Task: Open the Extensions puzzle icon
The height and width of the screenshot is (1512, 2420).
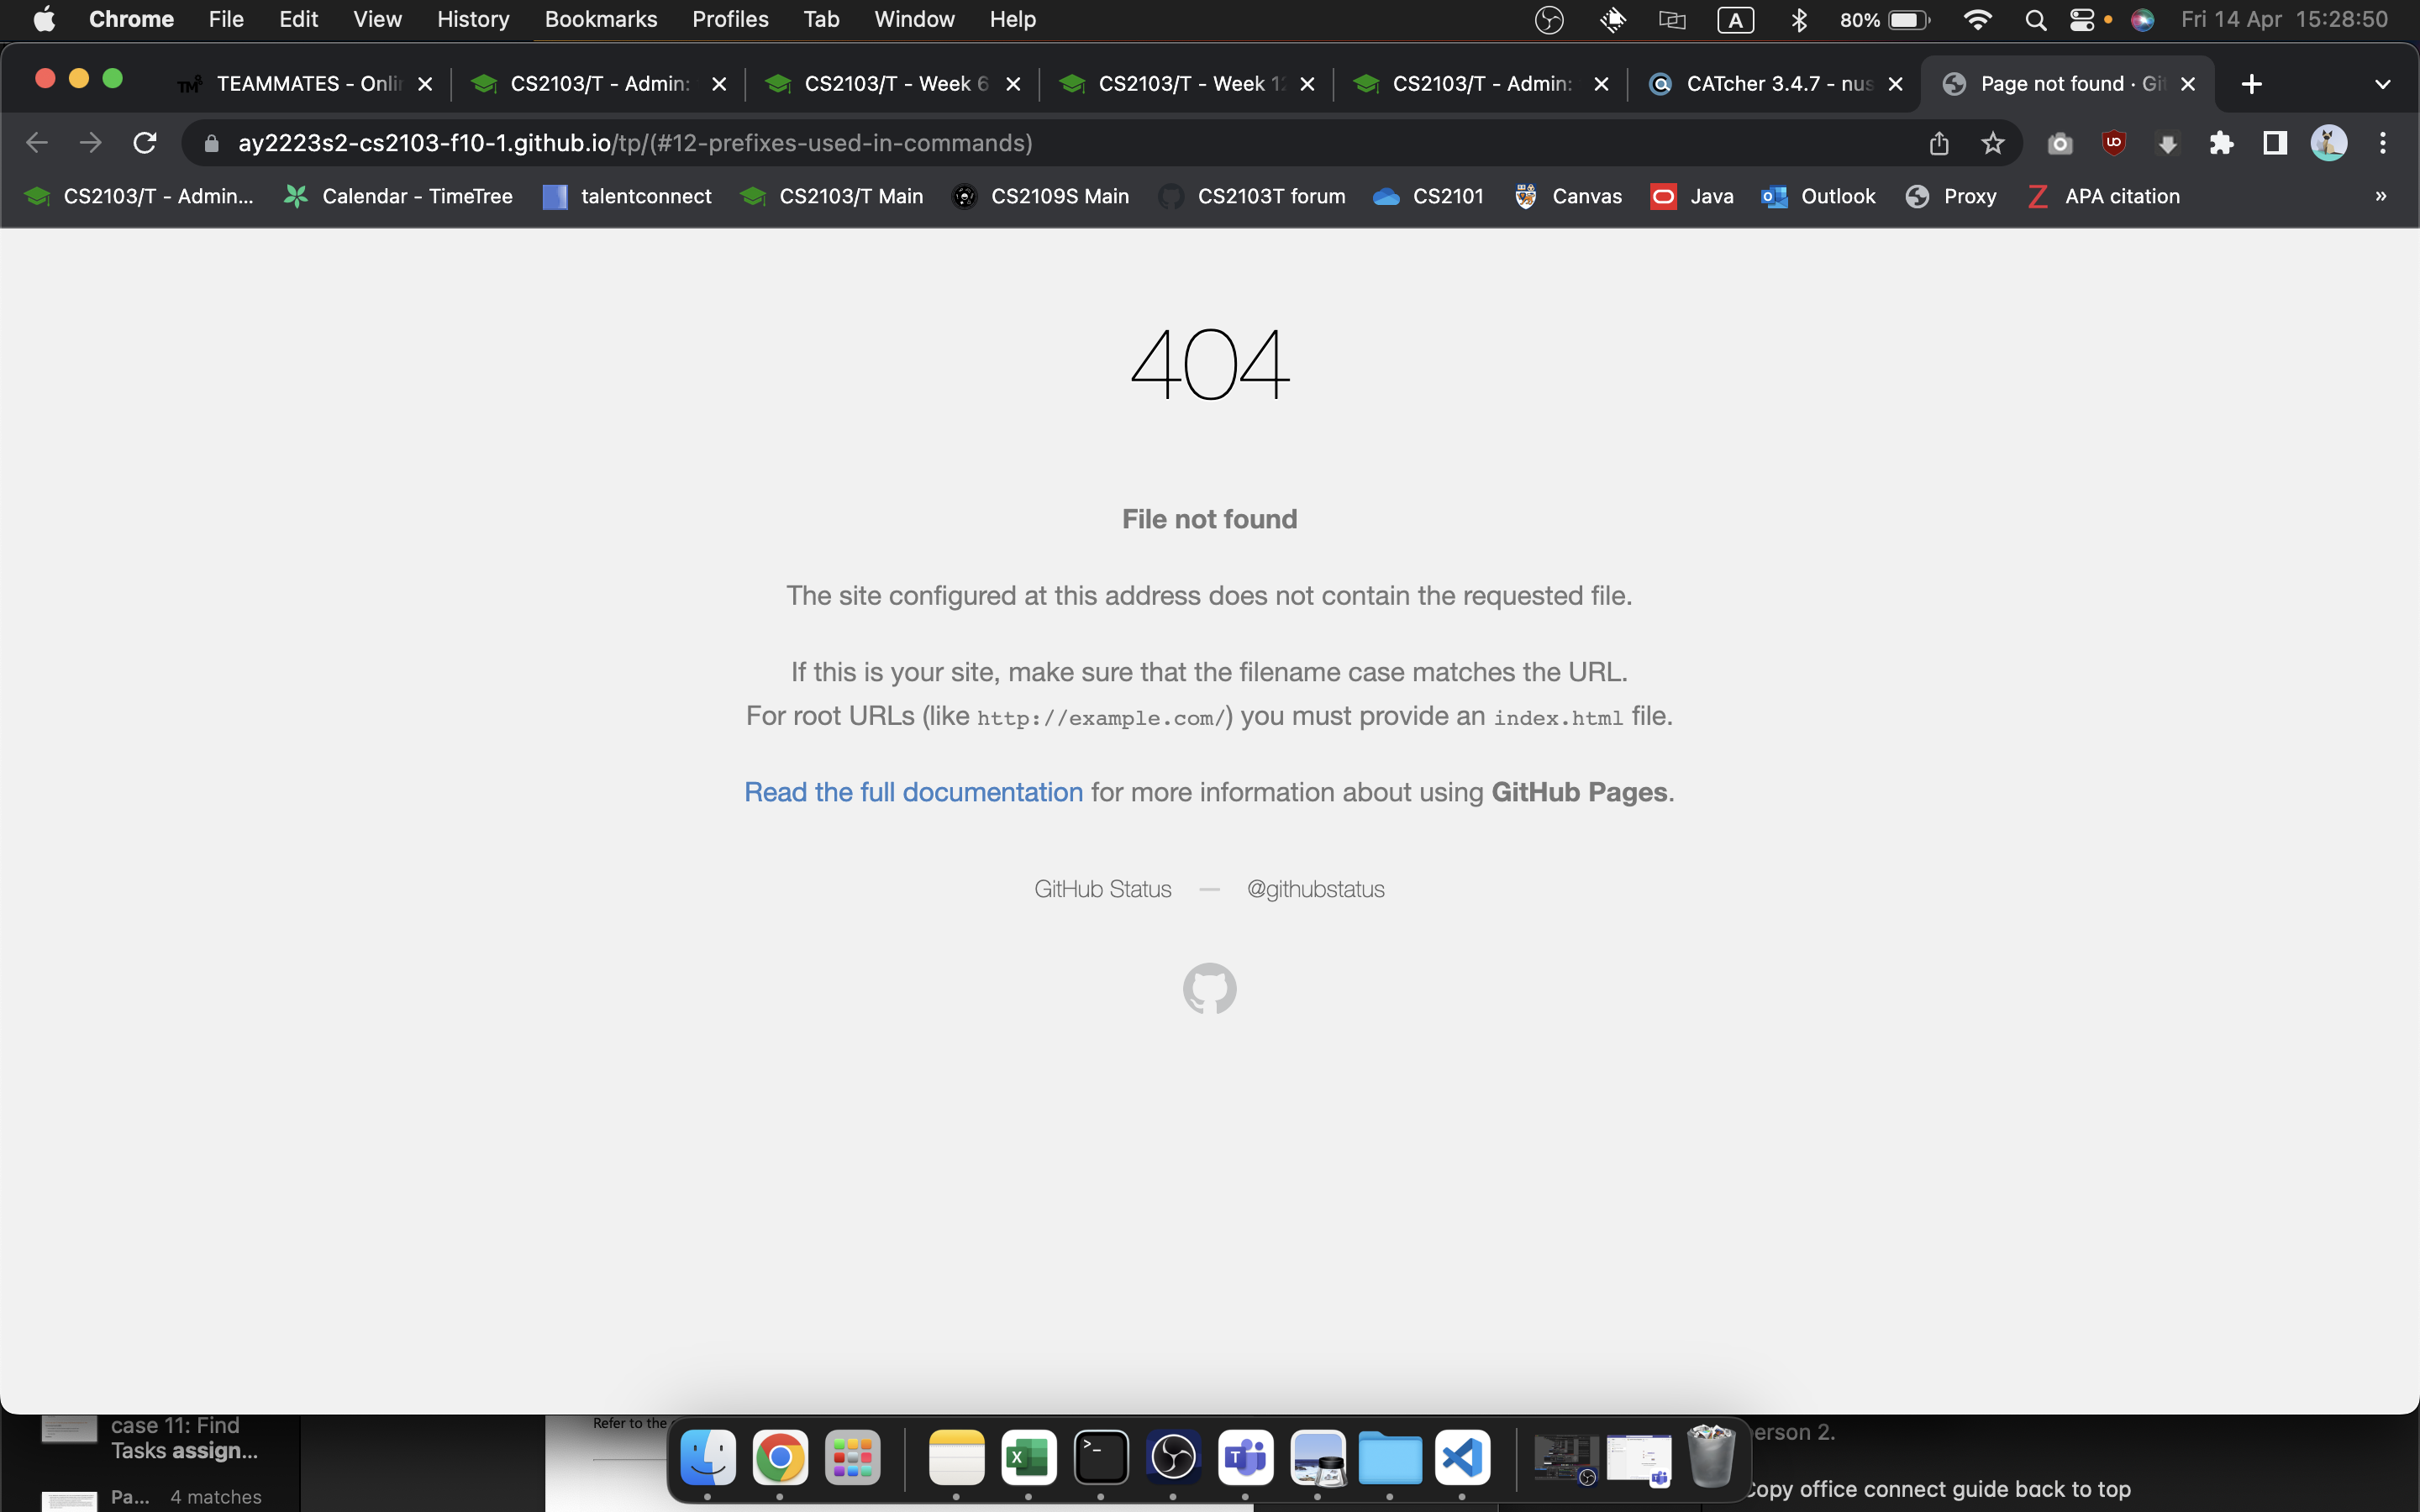Action: click(x=2221, y=143)
